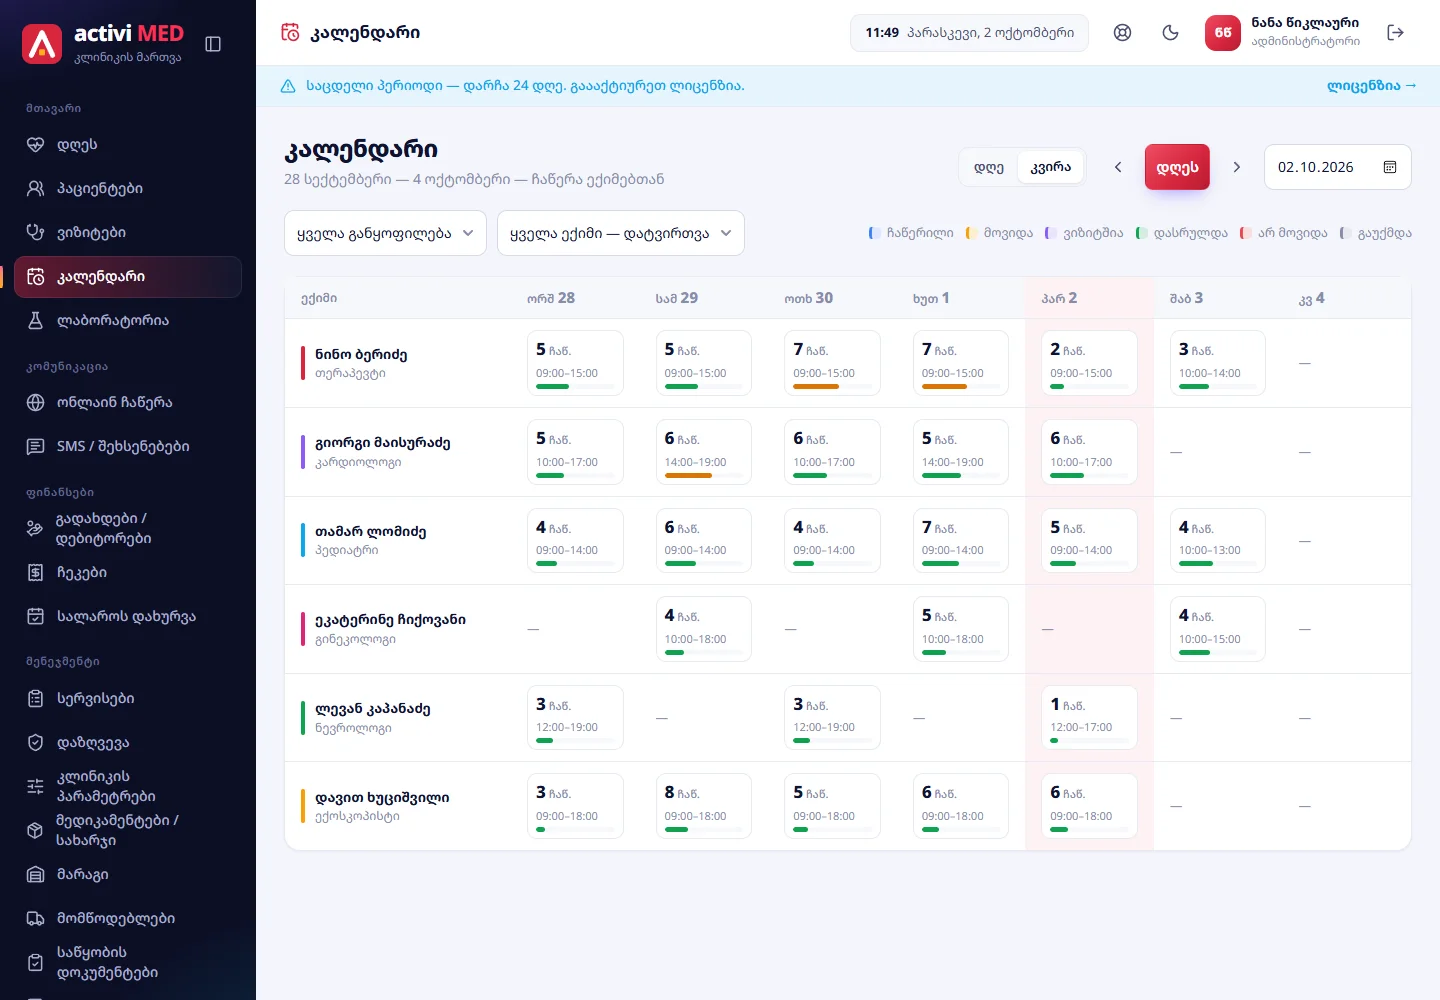Click the გადახდები / დებიტორები icon

(35, 529)
